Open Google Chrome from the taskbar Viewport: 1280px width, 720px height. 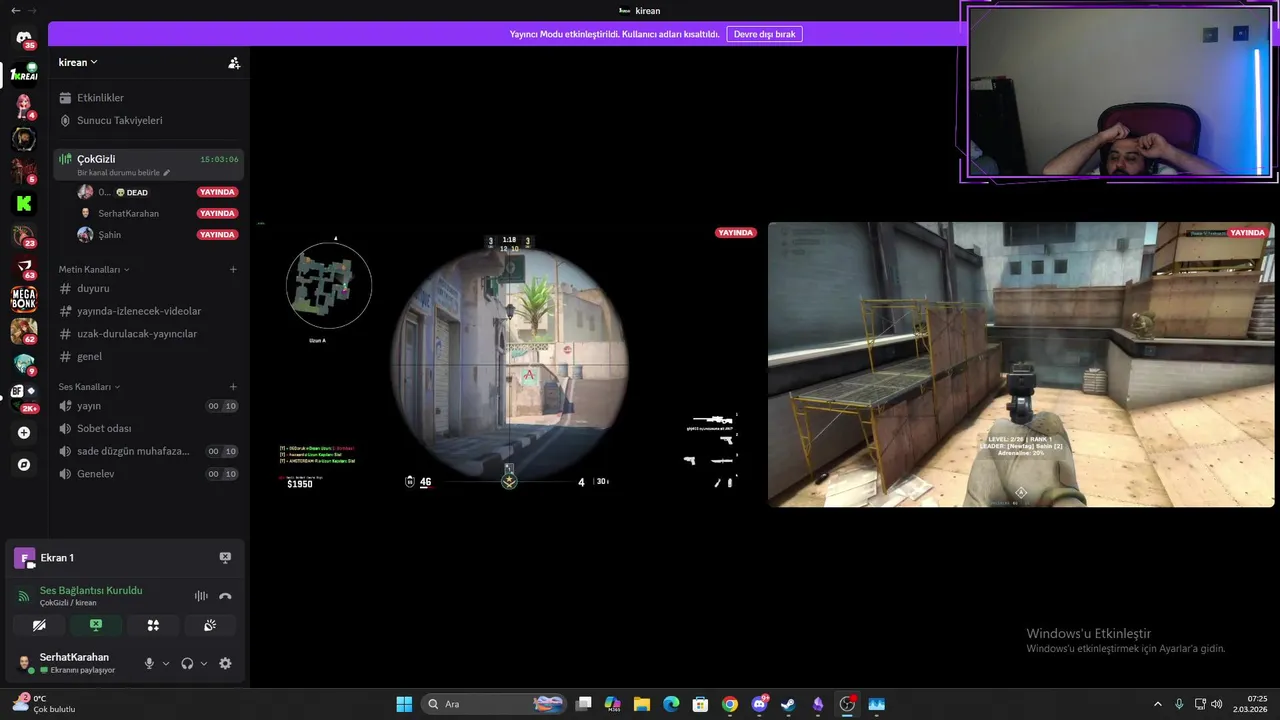click(730, 704)
